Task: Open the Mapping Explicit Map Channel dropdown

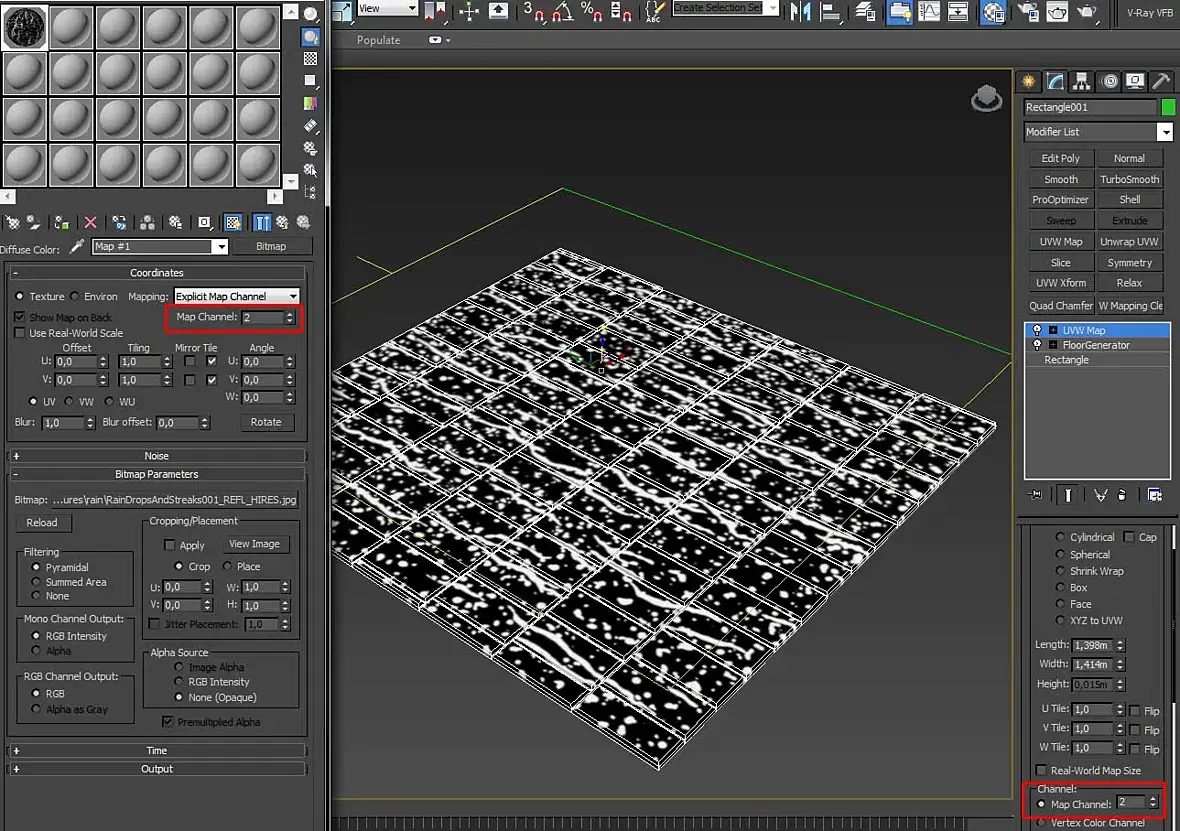Action: (237, 296)
